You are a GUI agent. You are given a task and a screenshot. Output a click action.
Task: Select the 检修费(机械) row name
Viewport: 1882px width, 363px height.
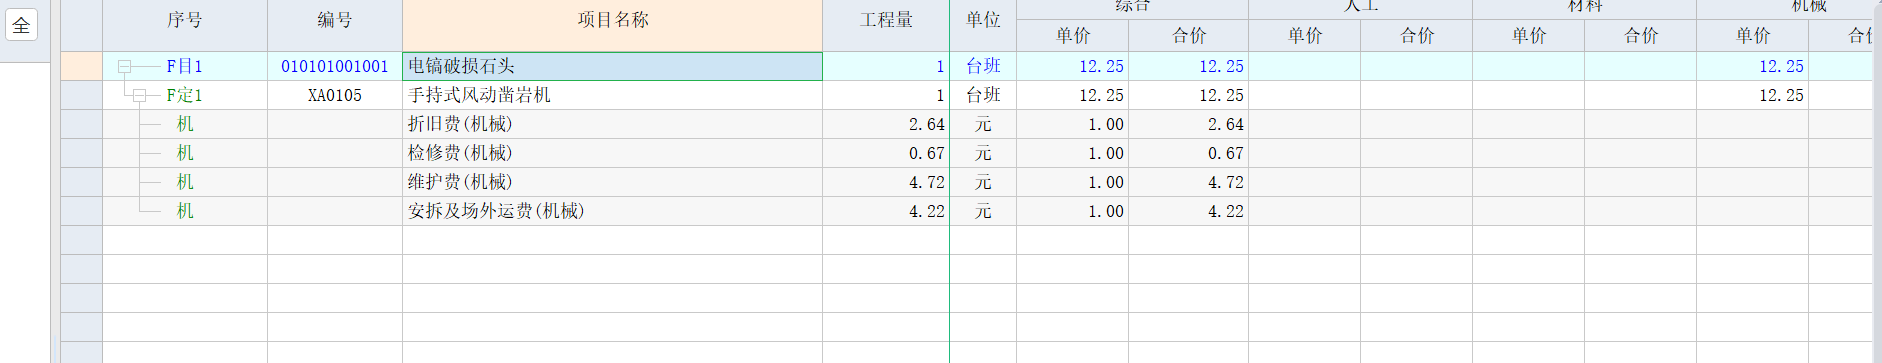(612, 153)
